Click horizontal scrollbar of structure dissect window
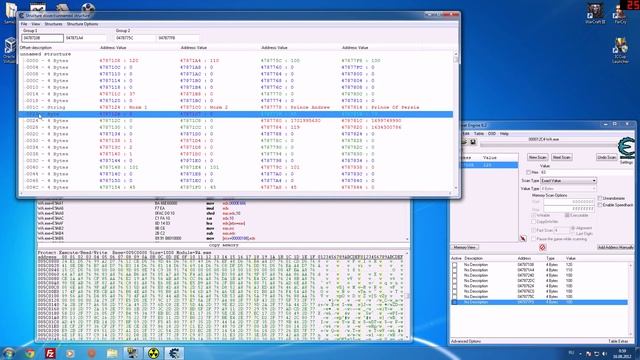 pyautogui.click(x=236, y=193)
